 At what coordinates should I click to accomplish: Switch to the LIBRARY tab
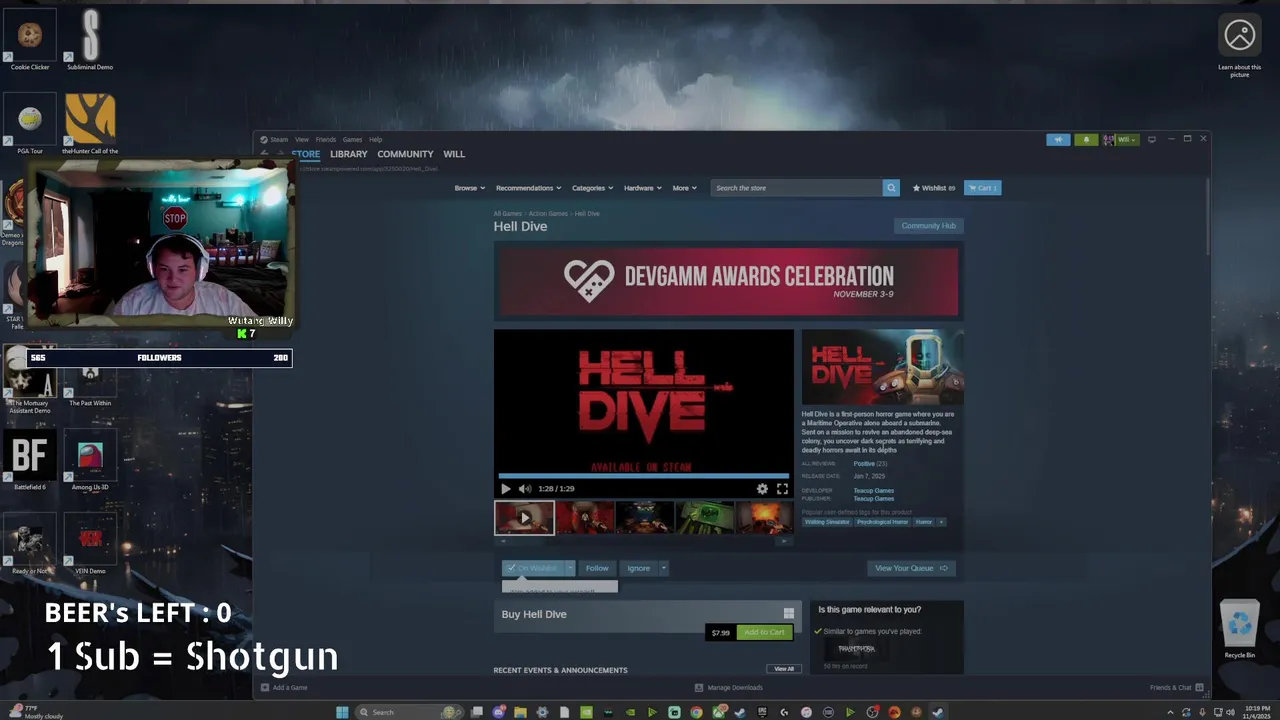pos(349,154)
